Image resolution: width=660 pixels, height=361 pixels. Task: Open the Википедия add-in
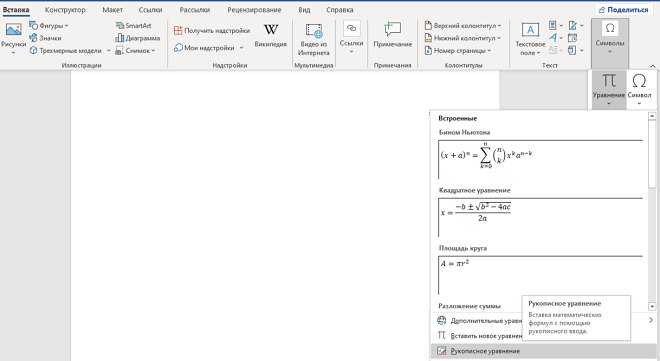pos(271,35)
